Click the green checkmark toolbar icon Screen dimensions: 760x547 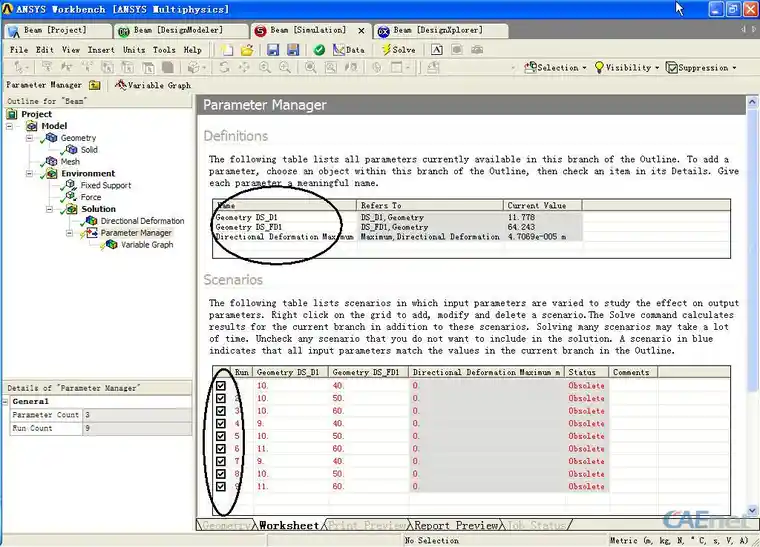click(319, 50)
